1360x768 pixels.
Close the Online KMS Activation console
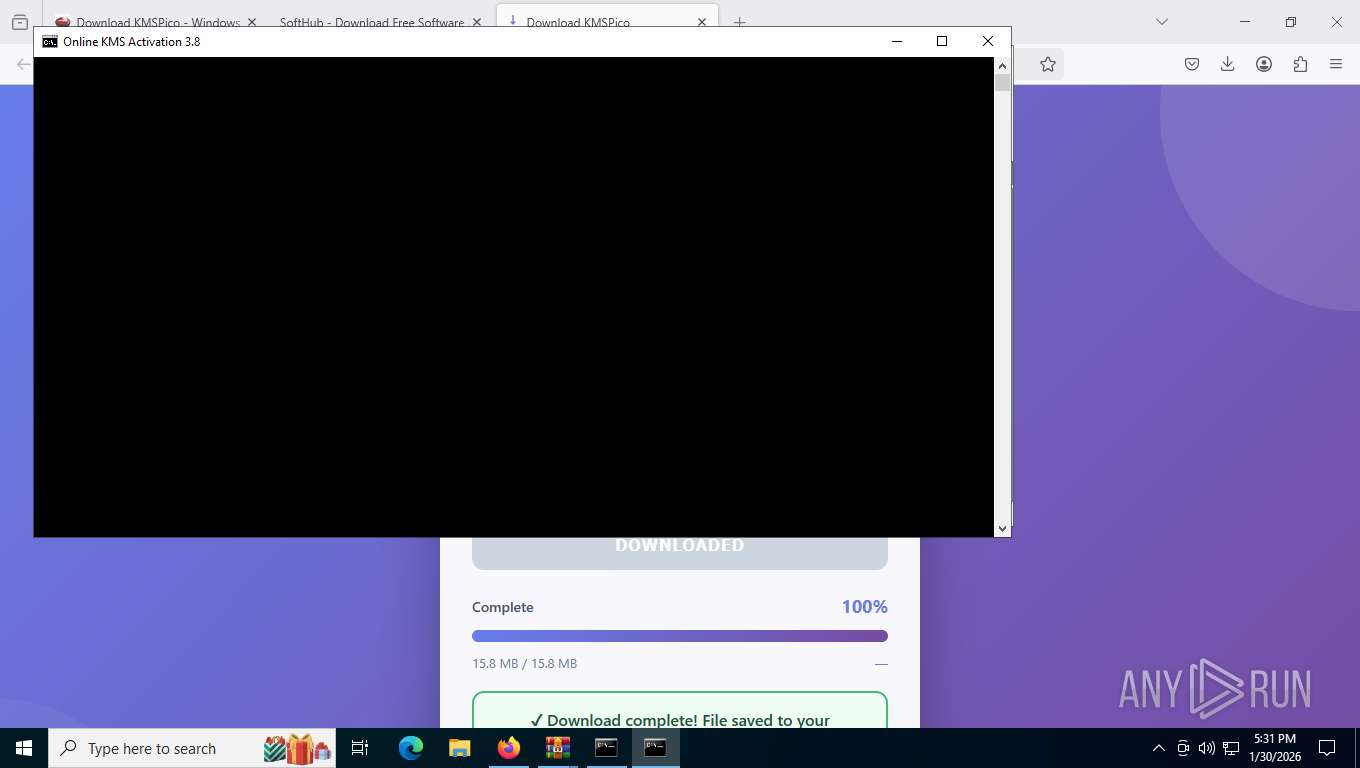tap(988, 41)
